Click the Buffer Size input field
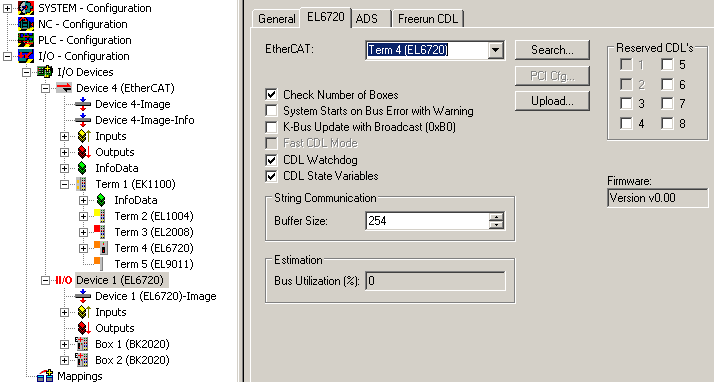 click(428, 221)
